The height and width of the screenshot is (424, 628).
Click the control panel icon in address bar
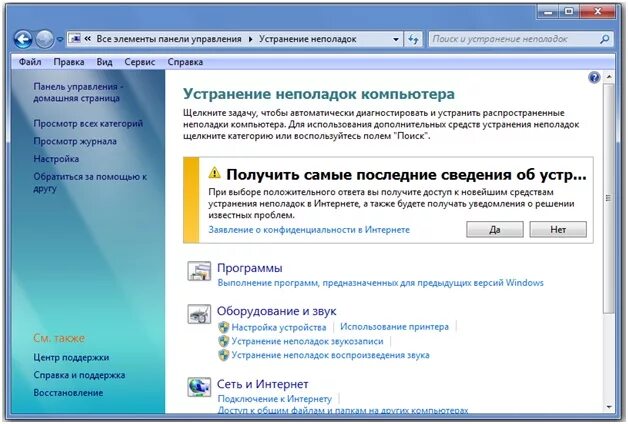tap(75, 38)
